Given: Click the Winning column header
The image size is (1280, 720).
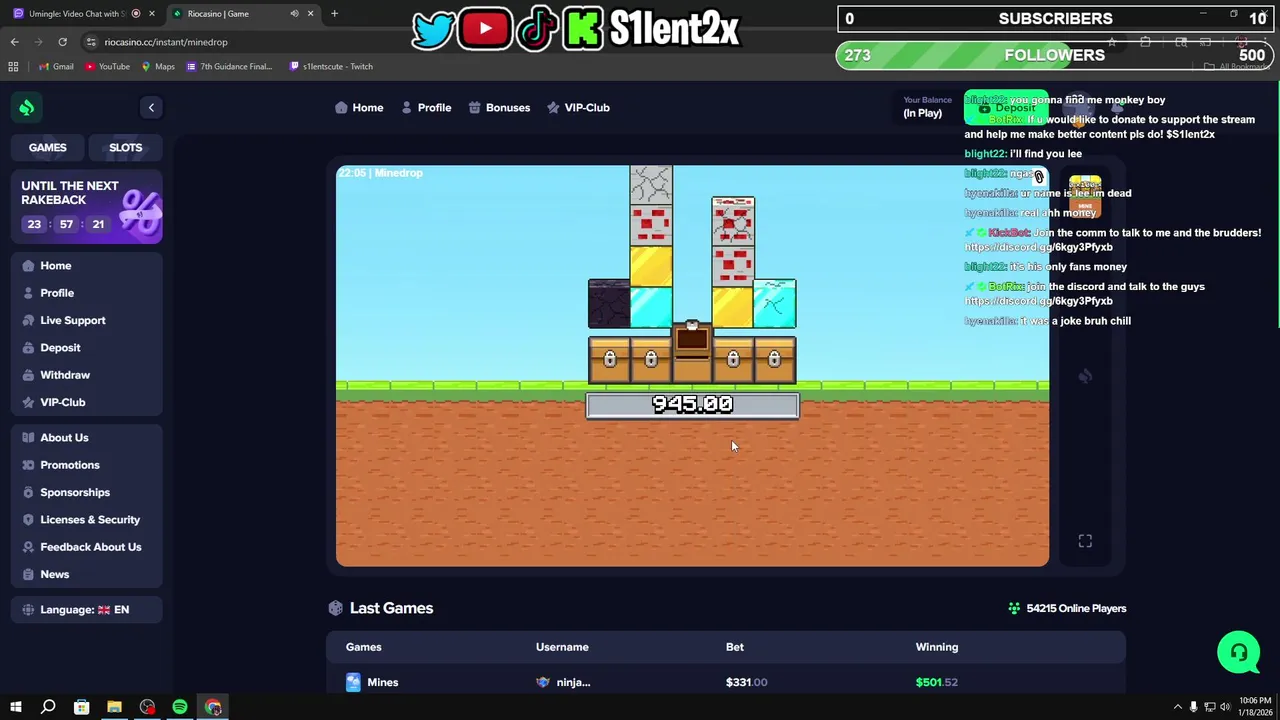Looking at the screenshot, I should 937,647.
